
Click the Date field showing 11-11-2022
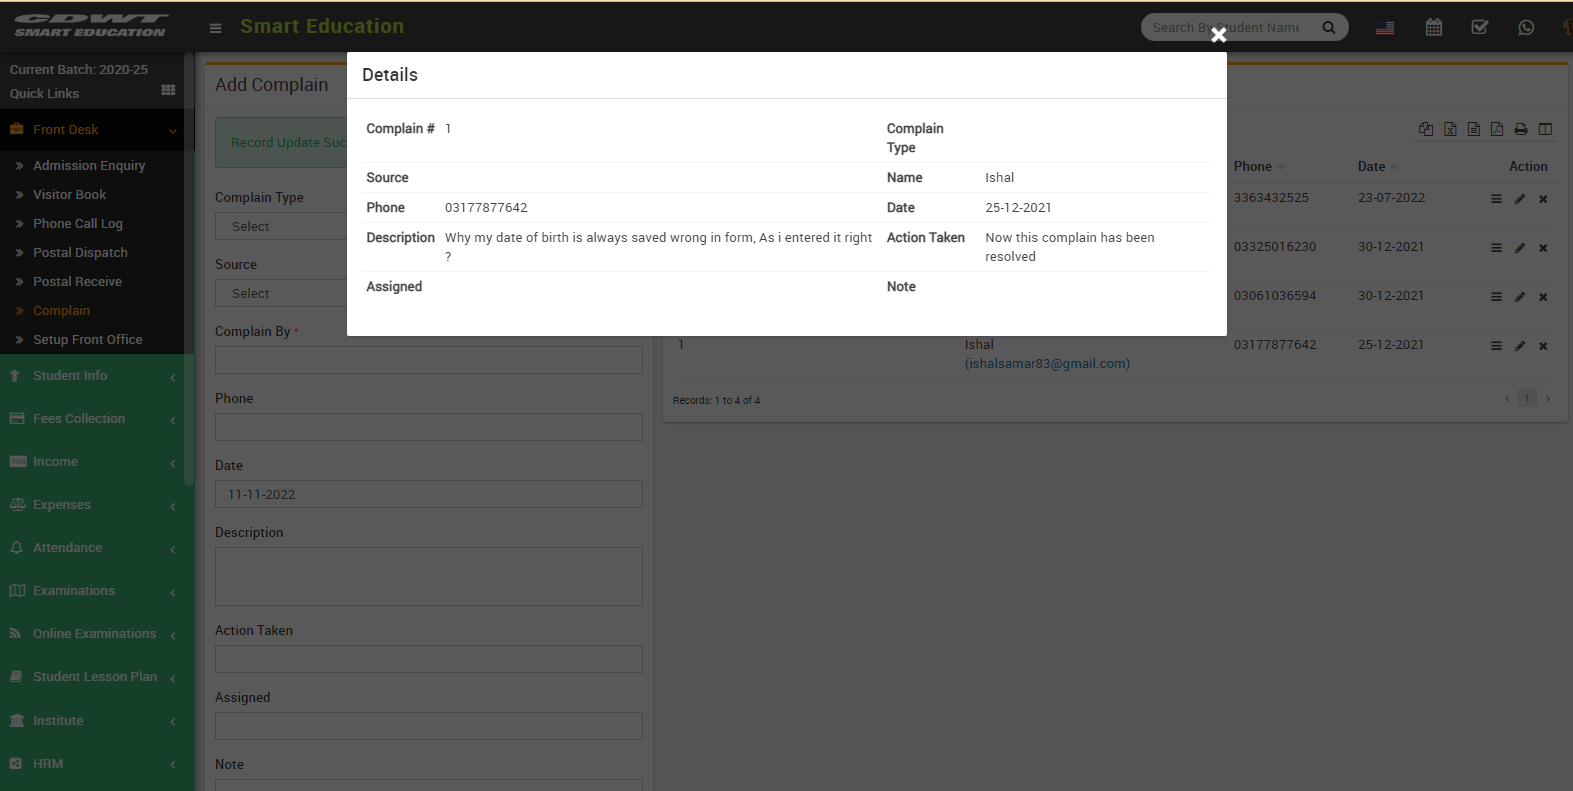429,494
